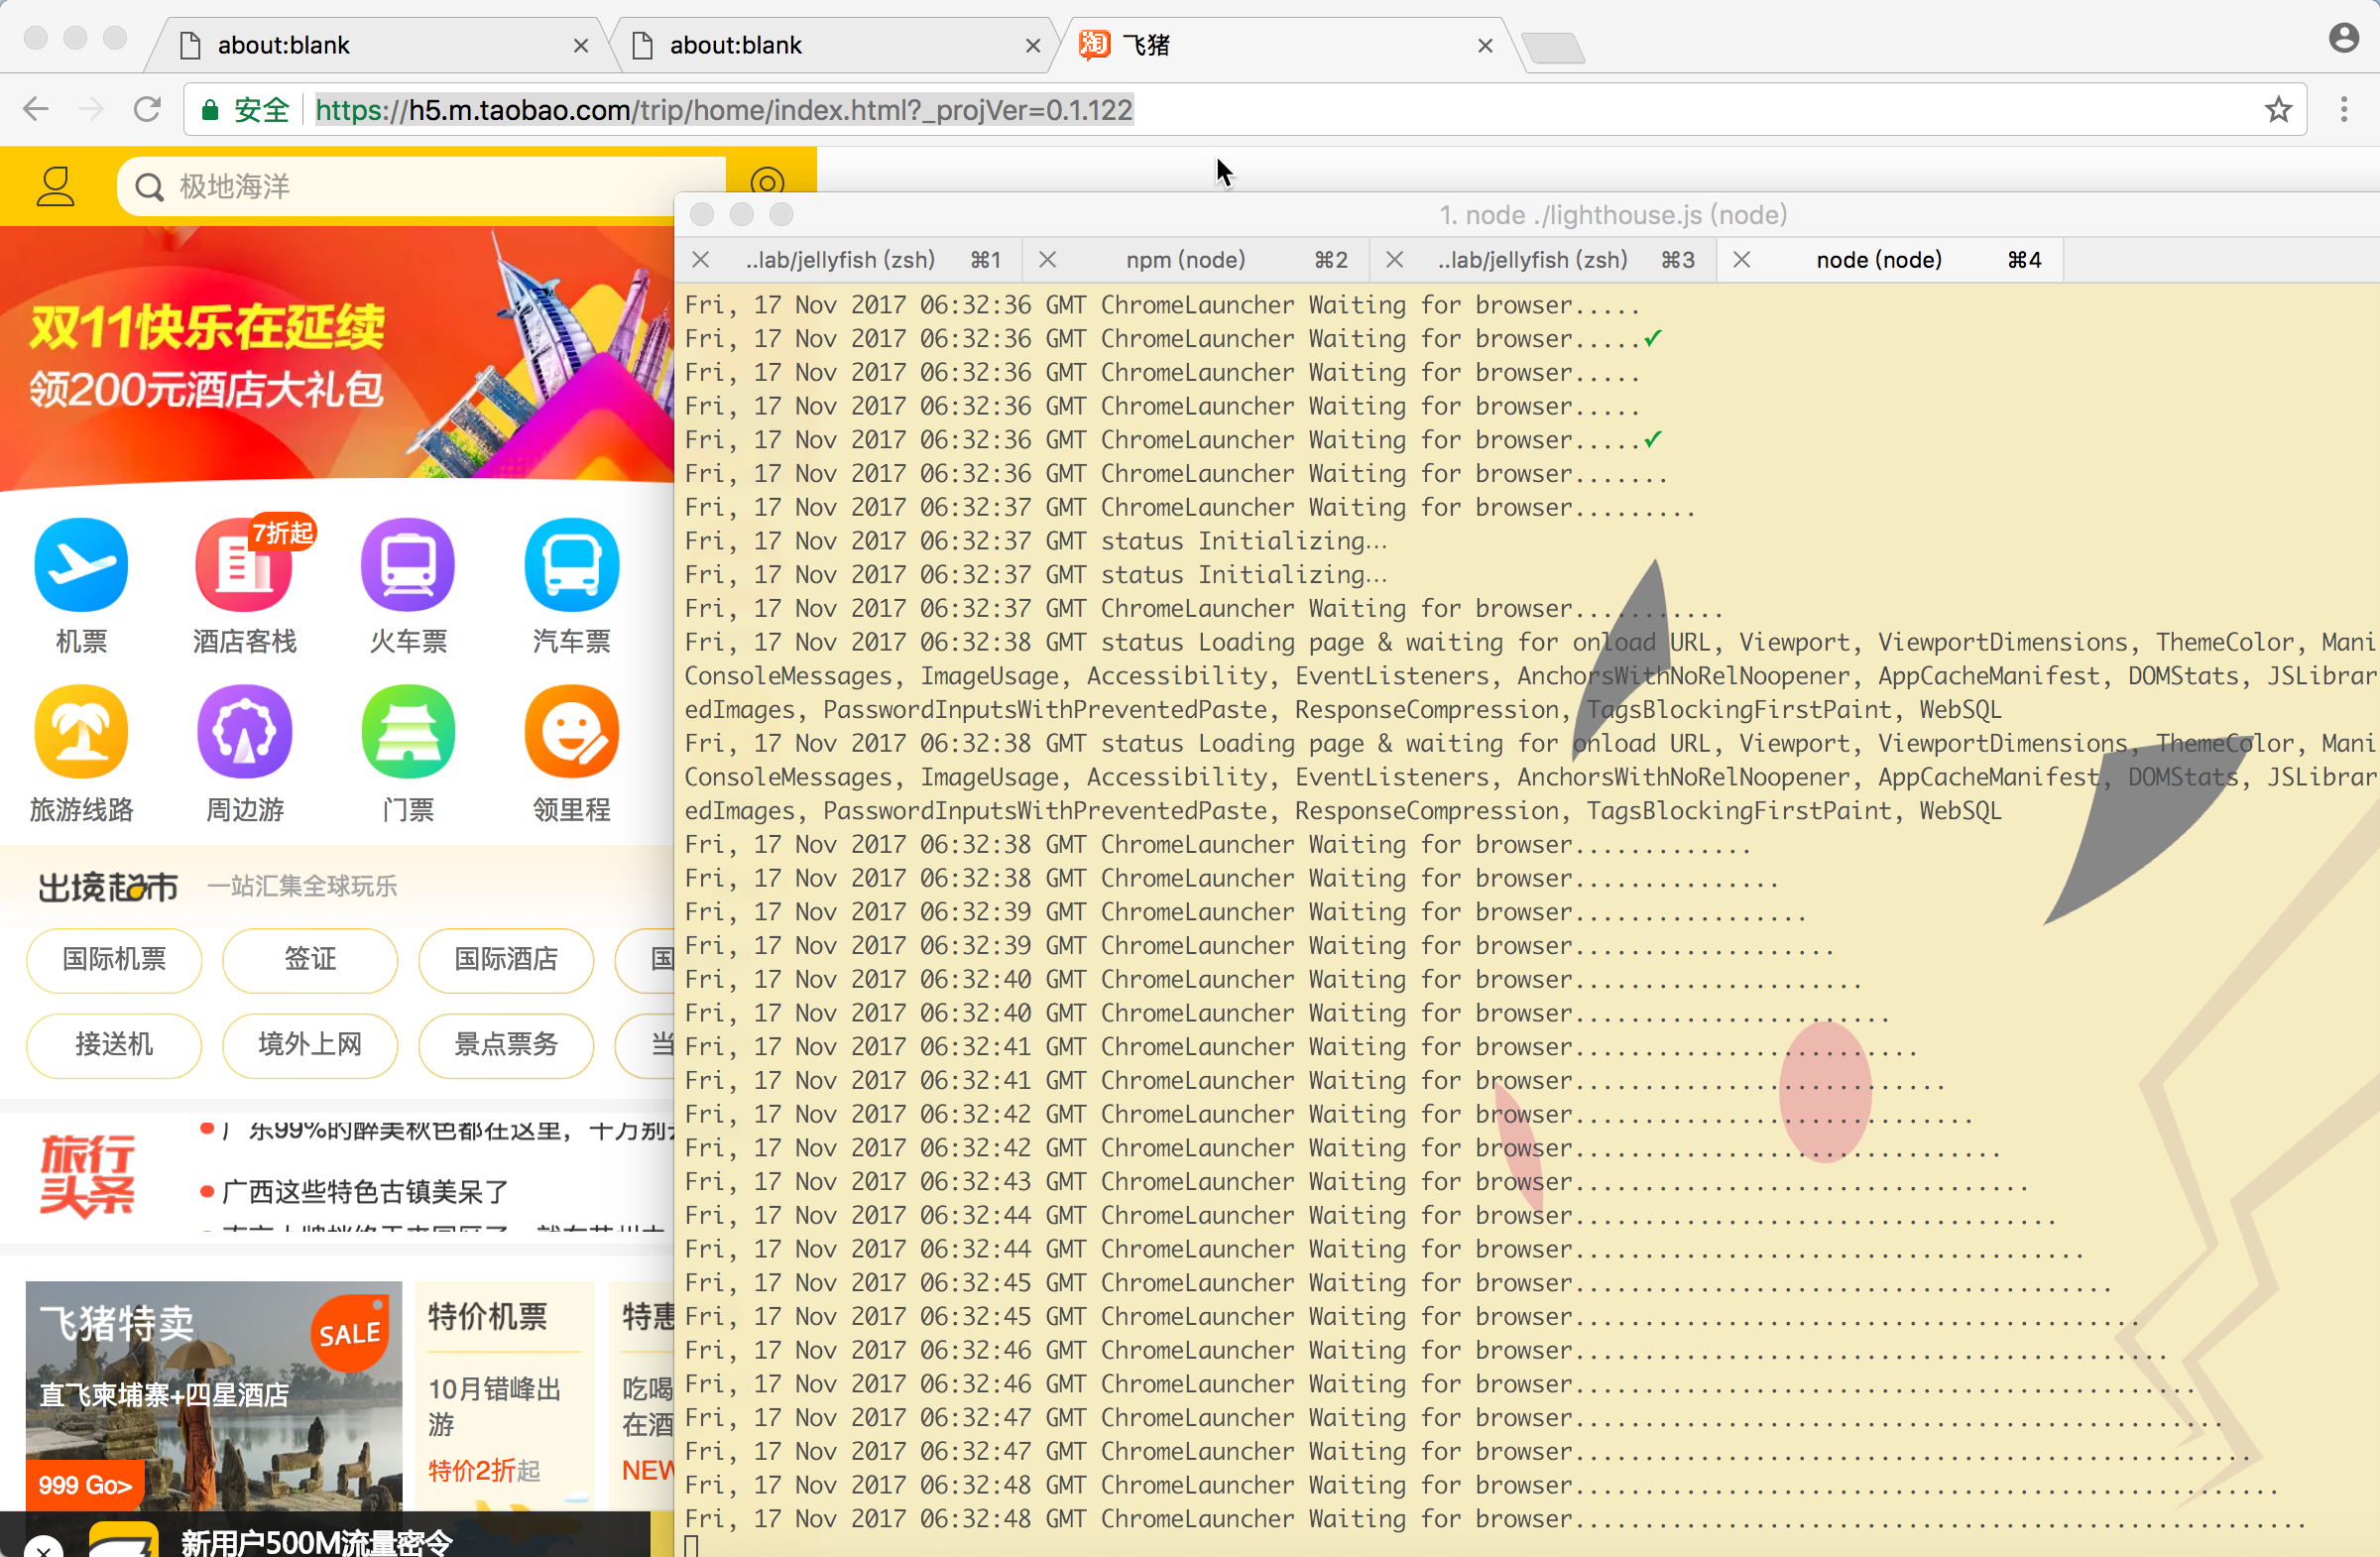Click the '安全' secure label in address bar
The width and height of the screenshot is (2380, 1557).
click(x=262, y=110)
